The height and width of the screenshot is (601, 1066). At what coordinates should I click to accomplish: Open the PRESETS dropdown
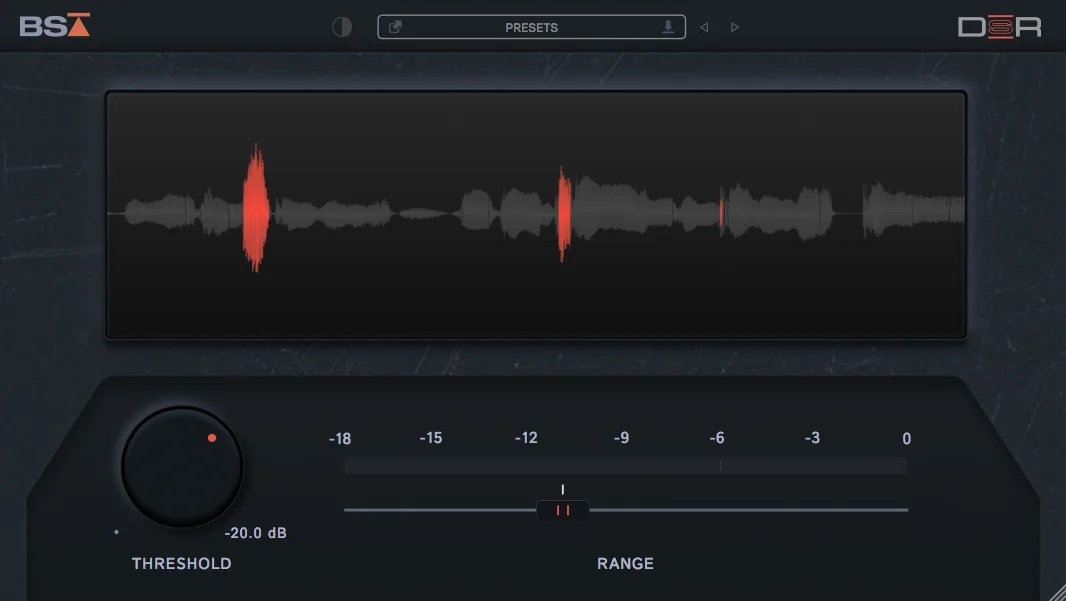point(531,27)
